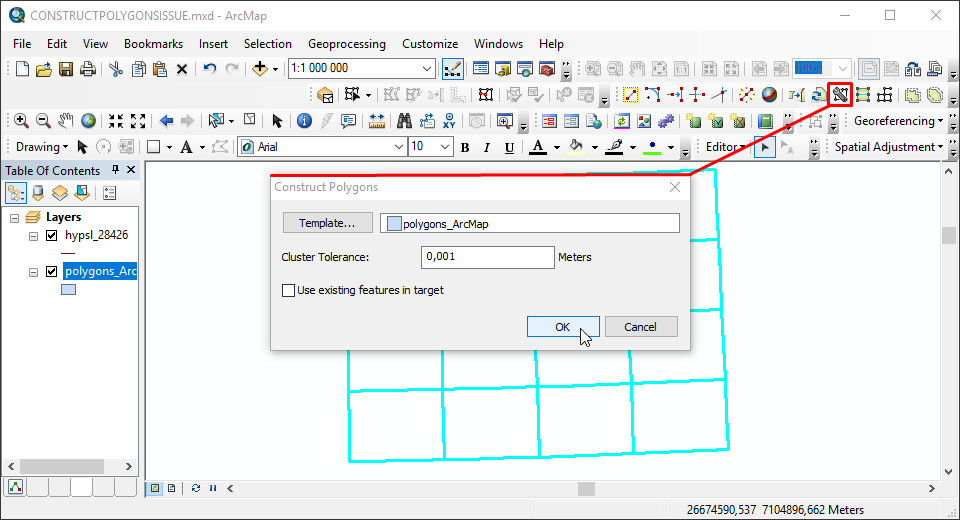
Task: Open the fill color picker
Action: coord(576,147)
